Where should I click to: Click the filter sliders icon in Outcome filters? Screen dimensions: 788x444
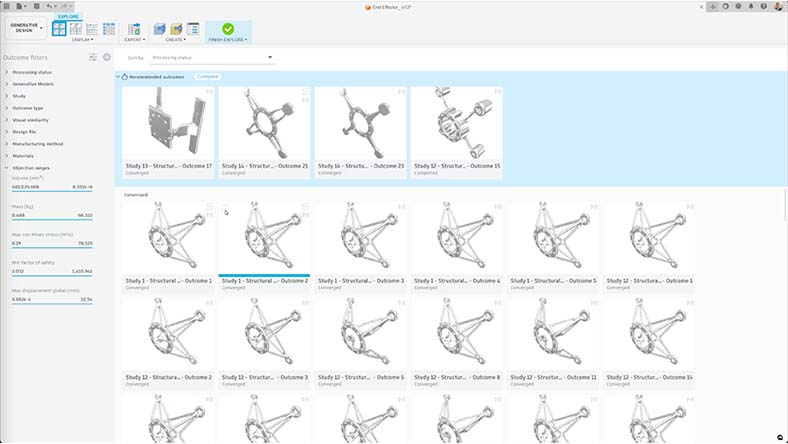click(93, 57)
